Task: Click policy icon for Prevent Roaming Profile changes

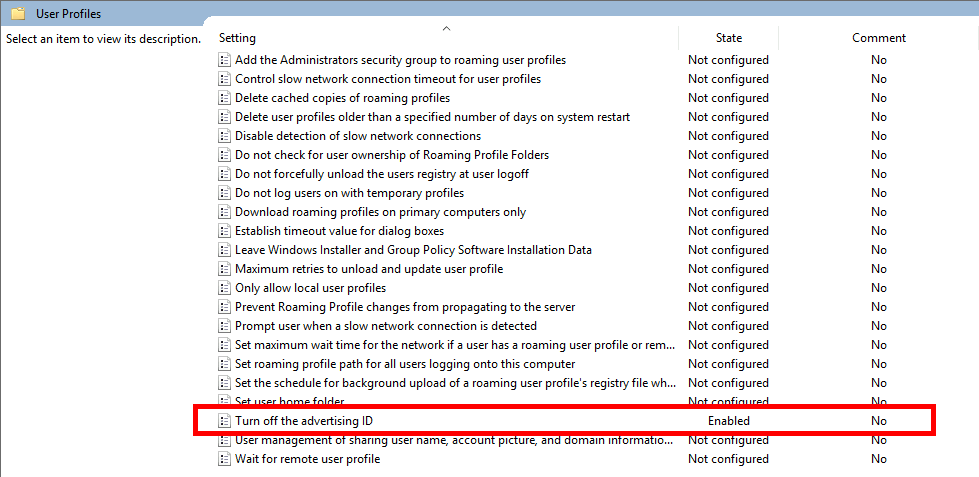Action: pos(224,307)
